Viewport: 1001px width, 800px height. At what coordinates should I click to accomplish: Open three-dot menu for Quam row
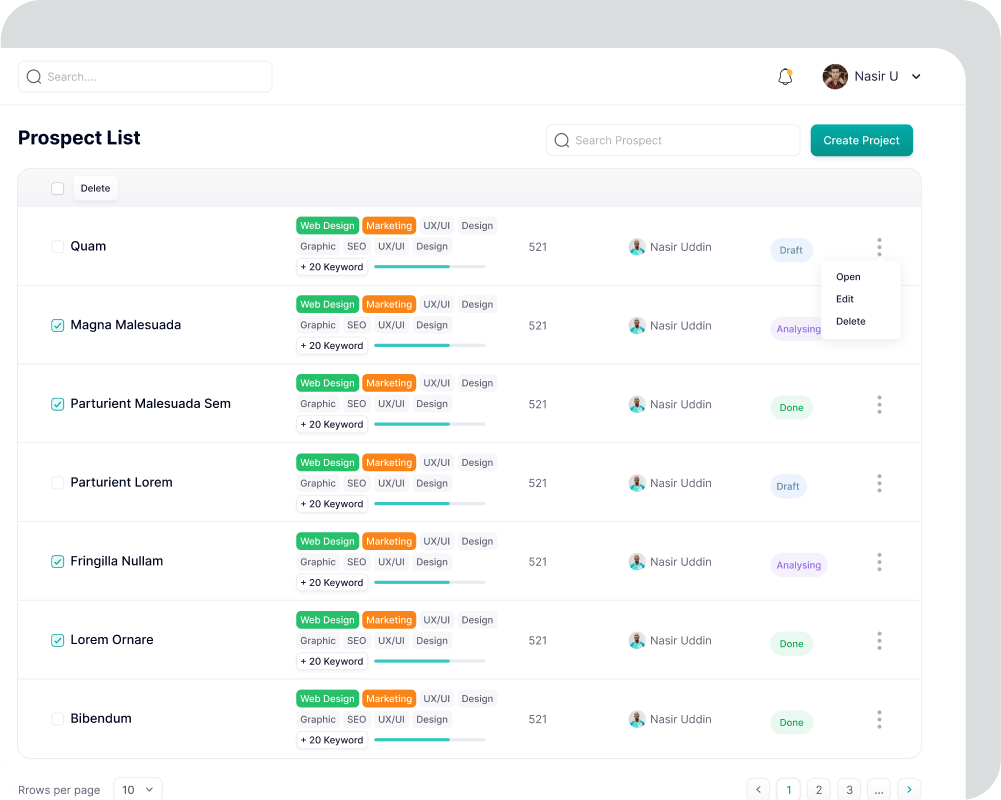[879, 247]
